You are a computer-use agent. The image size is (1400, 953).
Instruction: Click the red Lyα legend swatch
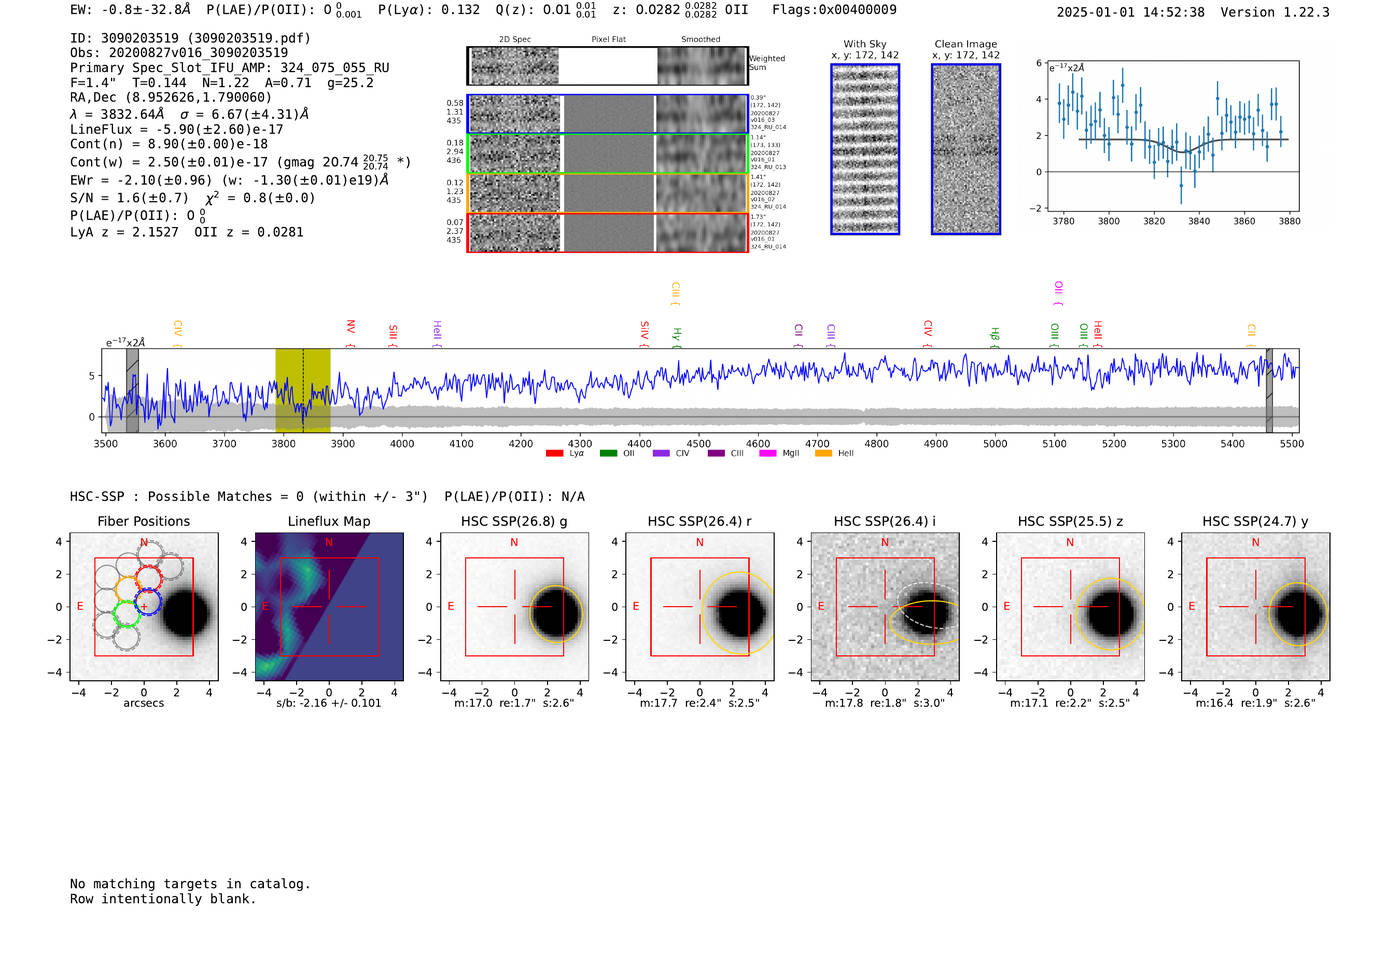[x=554, y=454]
